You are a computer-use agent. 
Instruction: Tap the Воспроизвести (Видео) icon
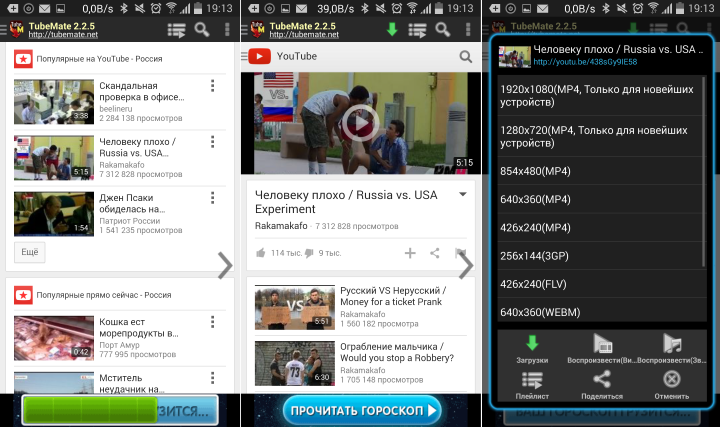(602, 343)
